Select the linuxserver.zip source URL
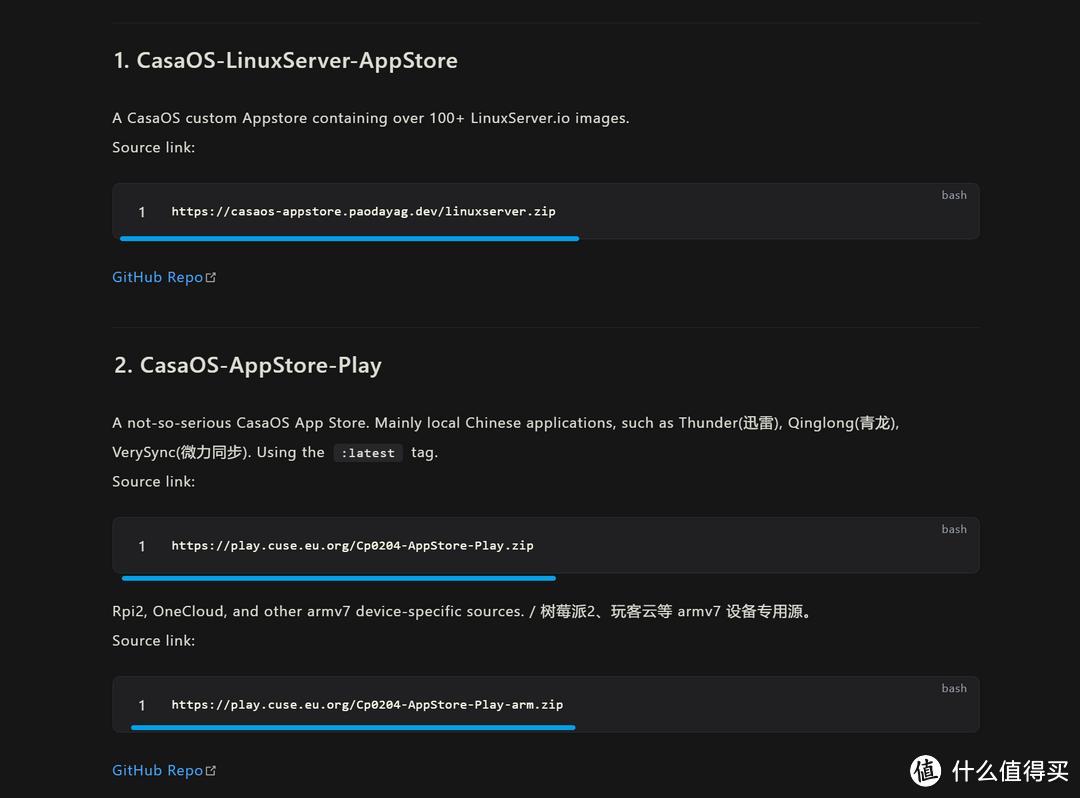 pyautogui.click(x=363, y=211)
